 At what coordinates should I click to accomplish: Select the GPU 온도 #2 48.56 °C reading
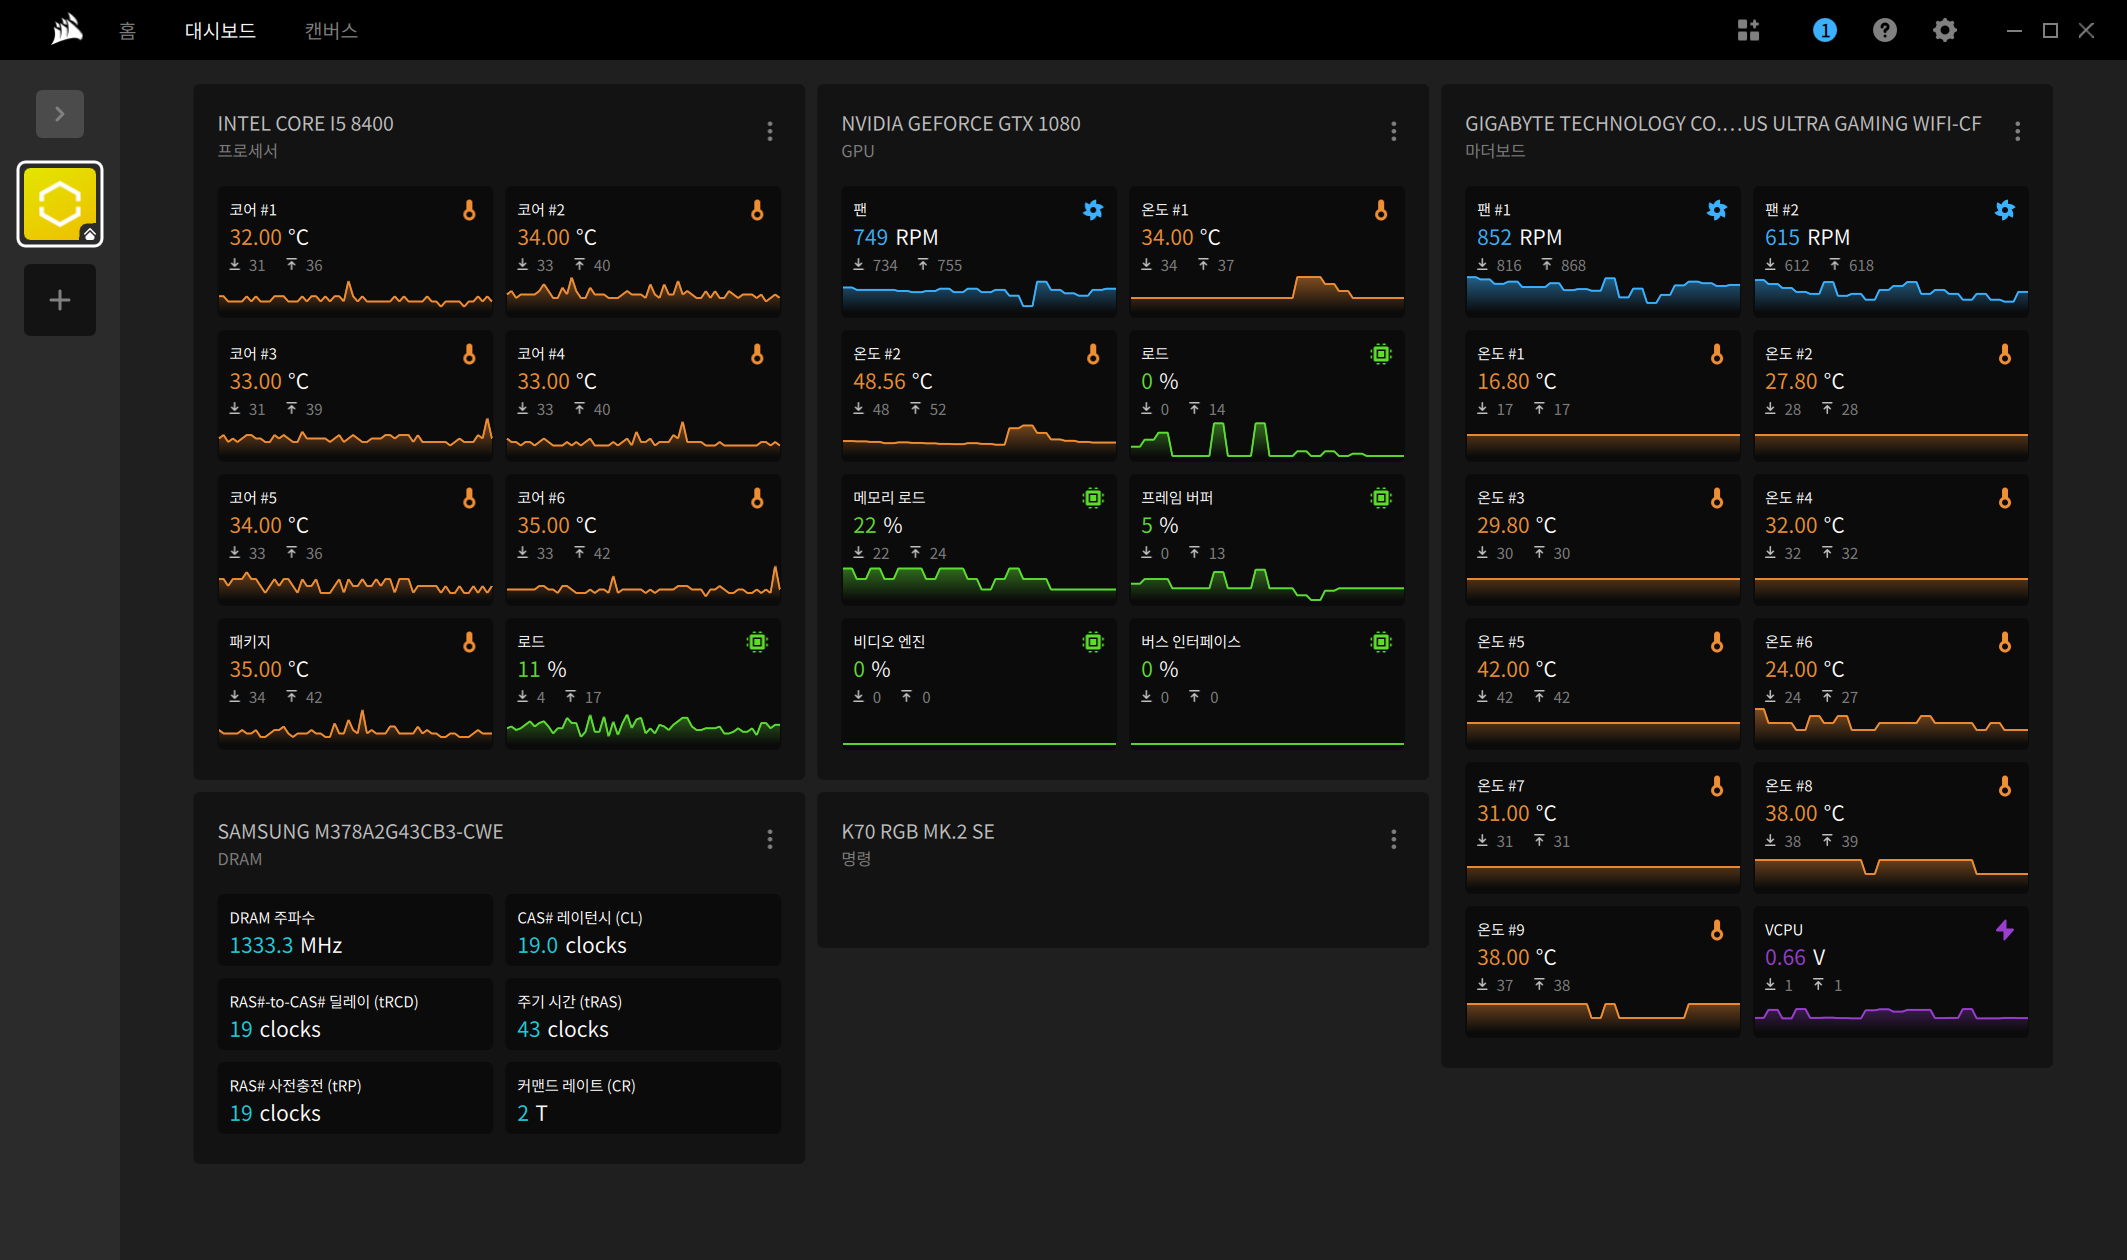click(893, 381)
